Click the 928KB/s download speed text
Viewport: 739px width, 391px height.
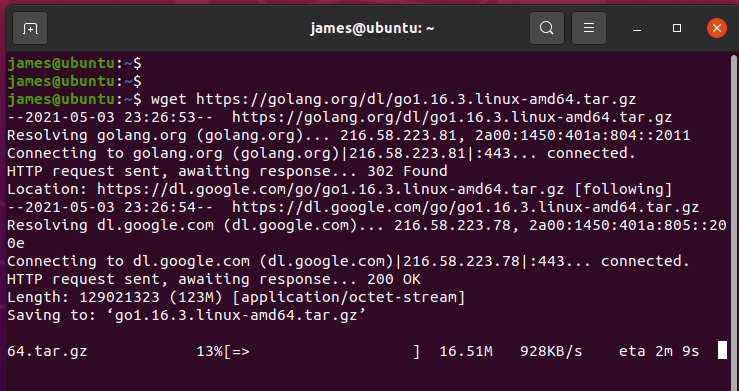coord(551,351)
